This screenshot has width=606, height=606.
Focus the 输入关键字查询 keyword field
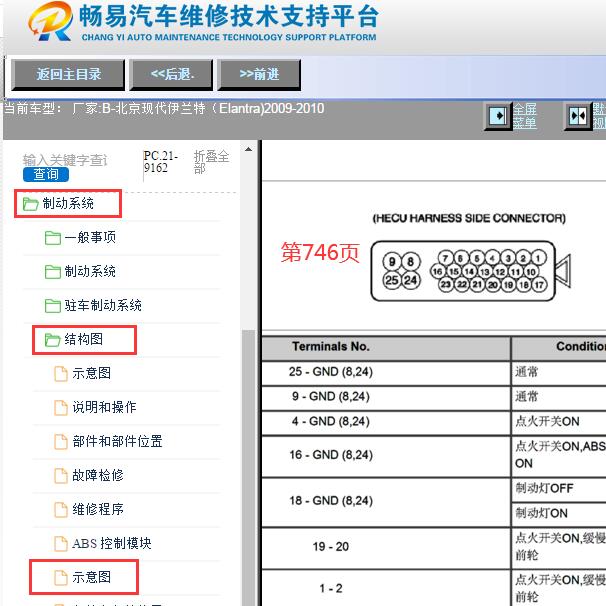click(x=65, y=160)
